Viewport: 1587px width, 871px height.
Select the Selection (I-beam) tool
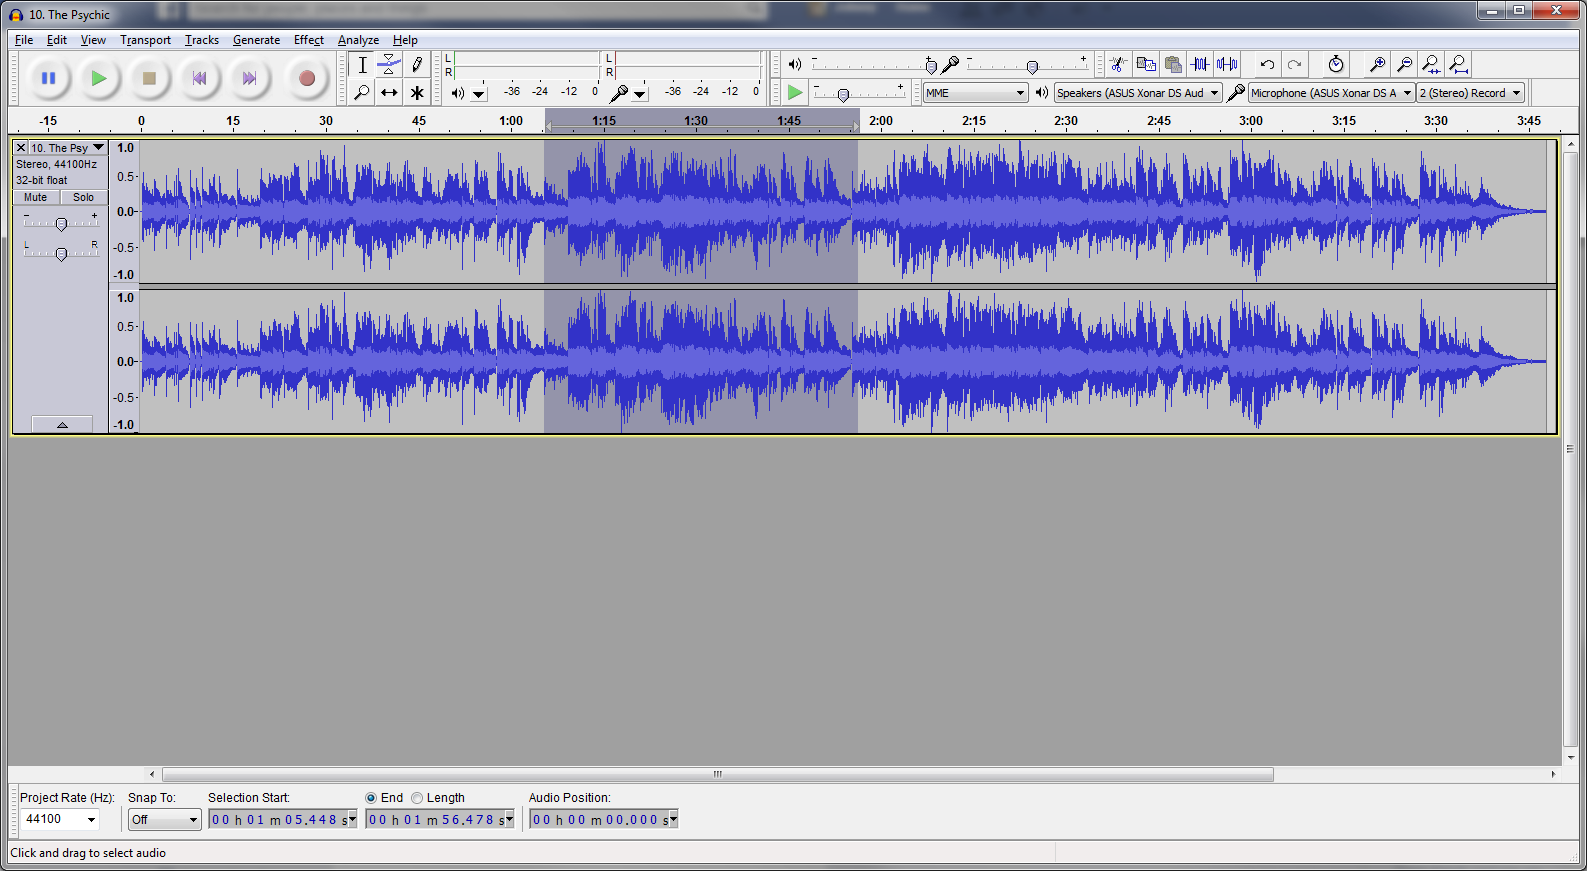tap(362, 65)
